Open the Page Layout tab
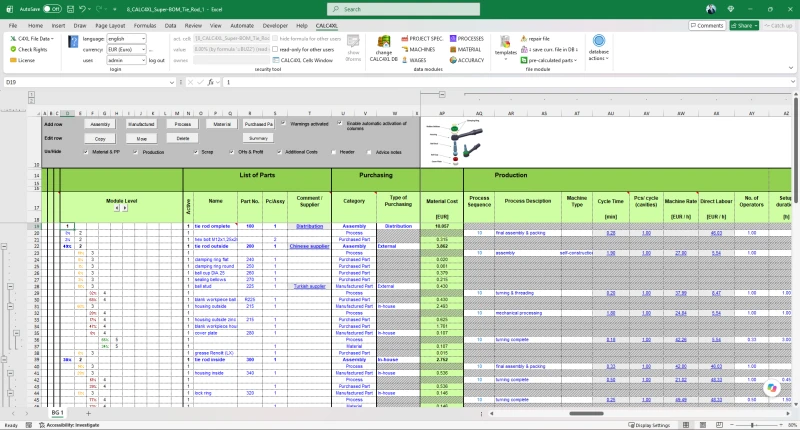The height and width of the screenshot is (430, 800). click(110, 26)
